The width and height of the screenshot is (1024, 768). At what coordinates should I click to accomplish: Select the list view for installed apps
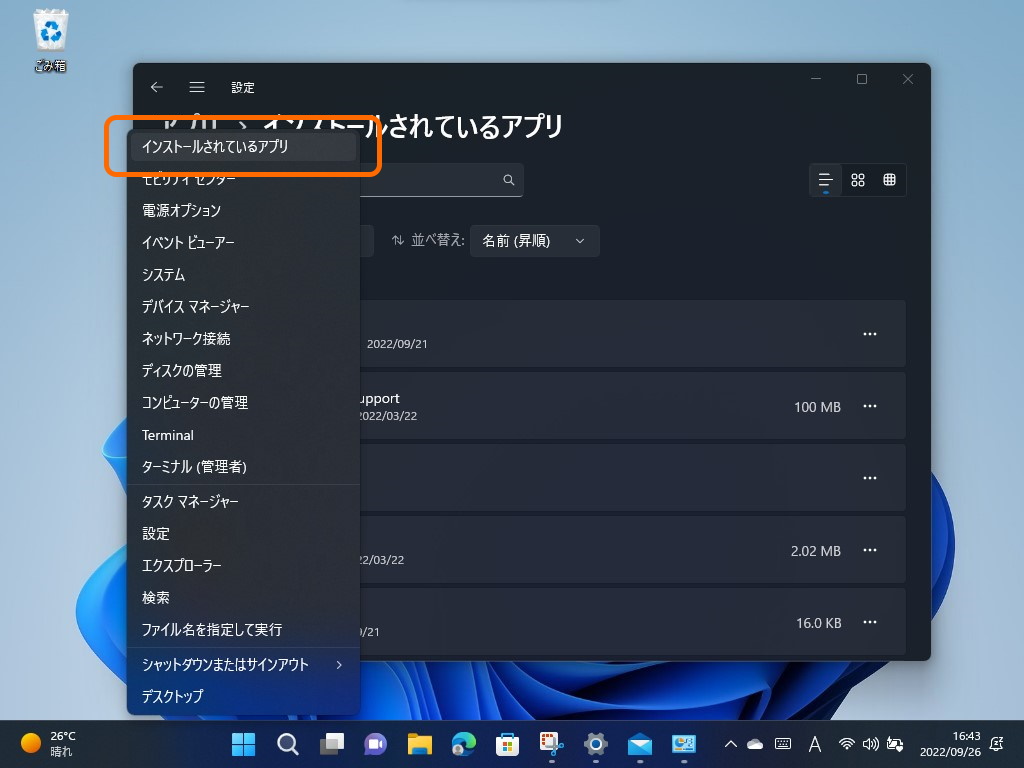(825, 180)
